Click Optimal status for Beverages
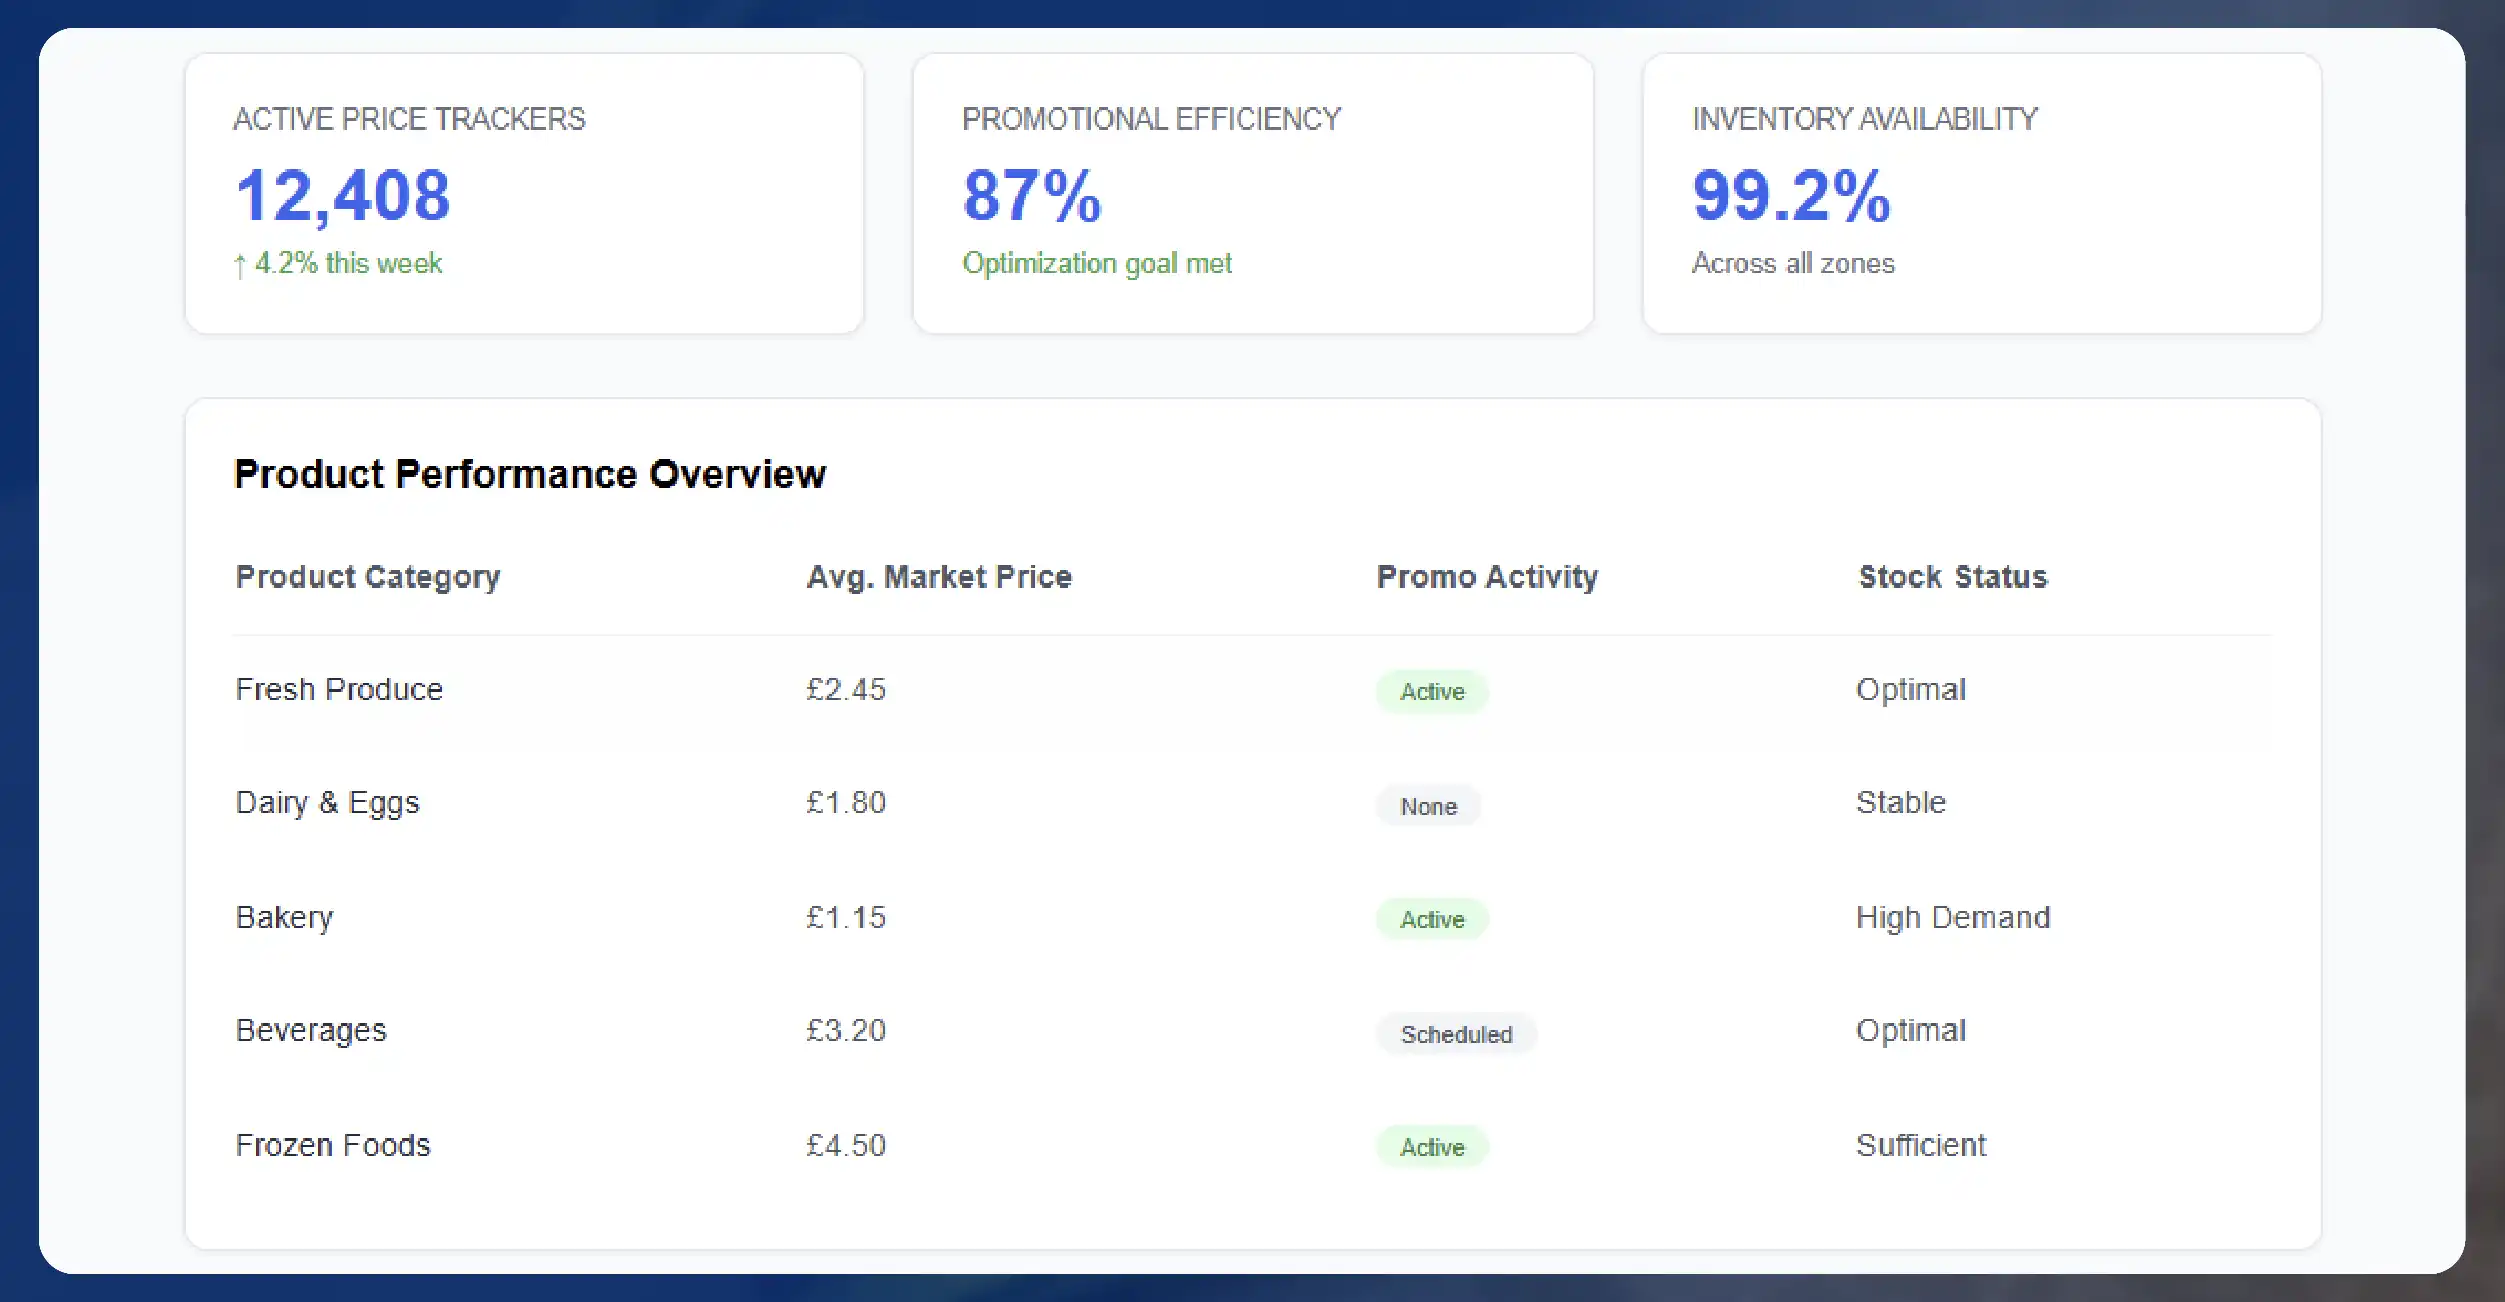This screenshot has width=2505, height=1302. [x=1911, y=1031]
